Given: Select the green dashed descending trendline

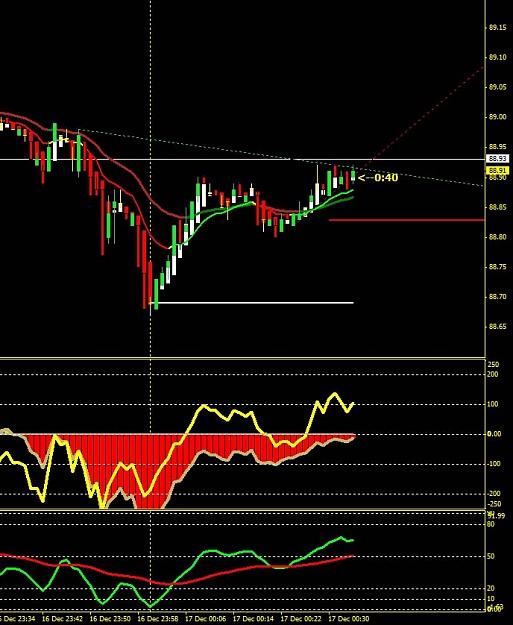Looking at the screenshot, I should tap(279, 157).
